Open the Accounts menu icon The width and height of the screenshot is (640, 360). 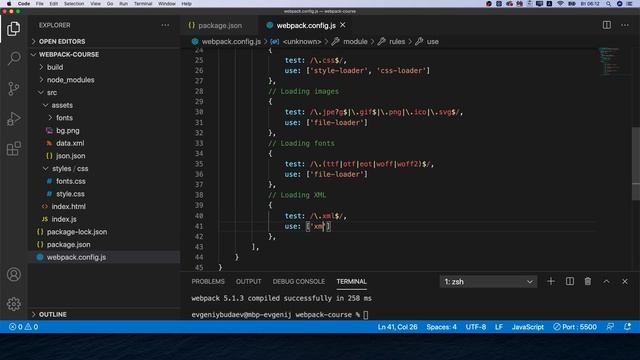13,274
